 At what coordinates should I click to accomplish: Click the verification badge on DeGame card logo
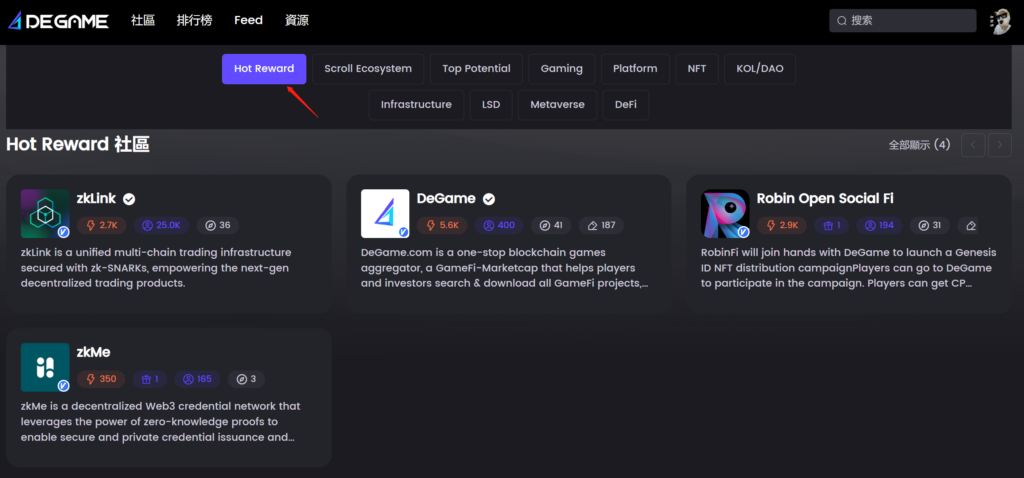click(404, 232)
